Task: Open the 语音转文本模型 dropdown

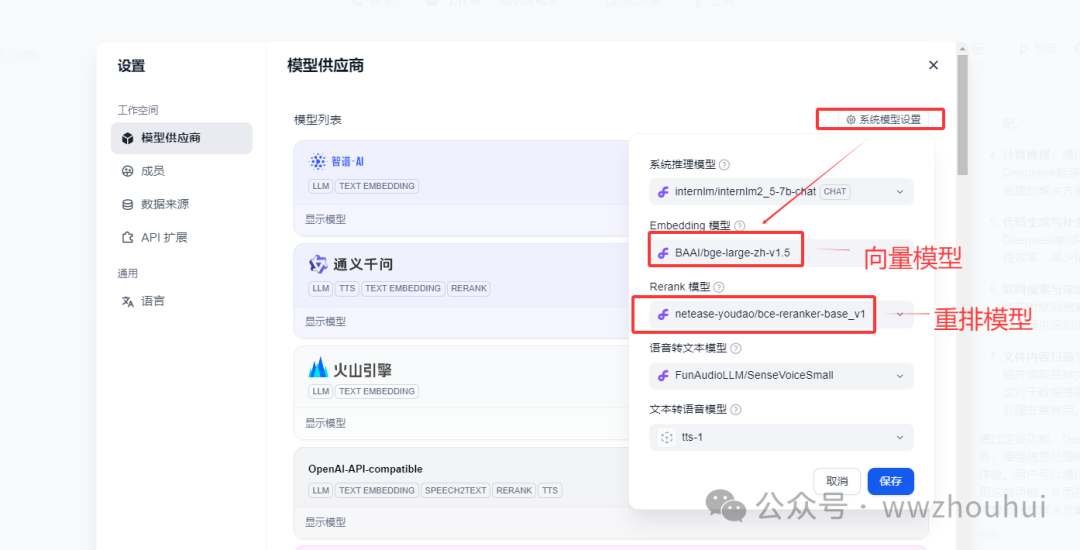Action: 781,376
